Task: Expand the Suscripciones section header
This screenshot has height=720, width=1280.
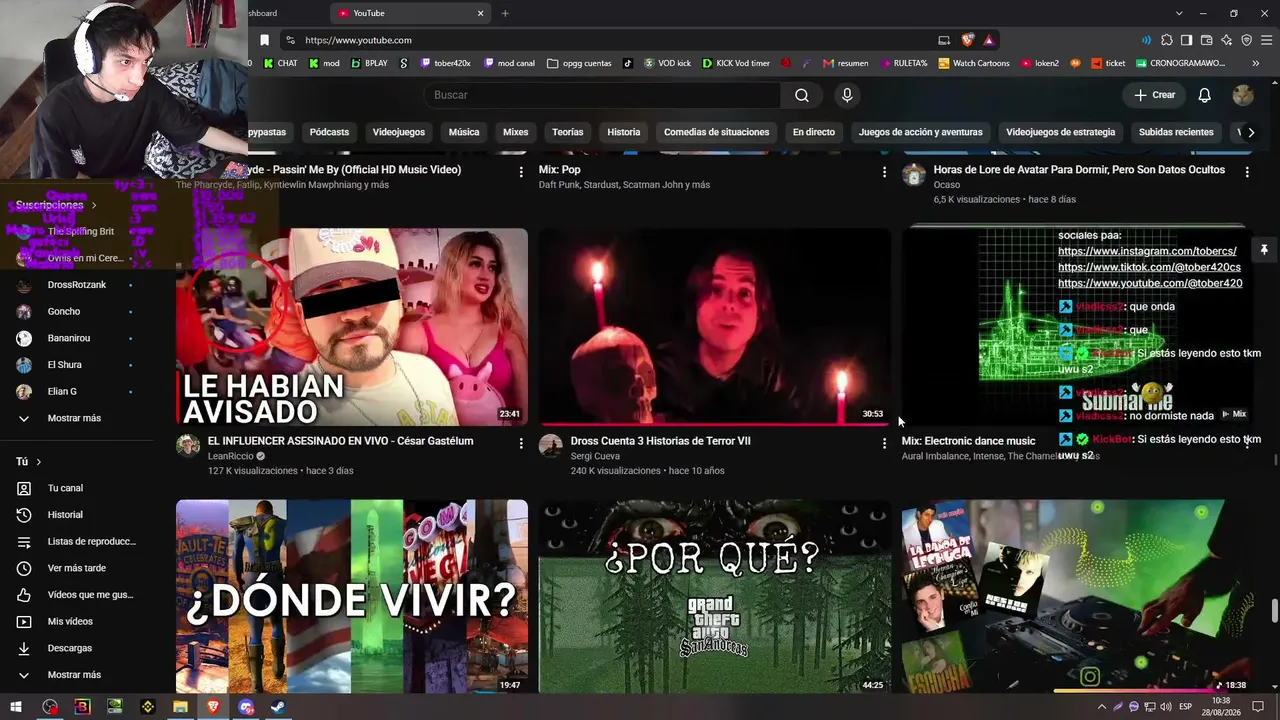Action: coord(56,205)
